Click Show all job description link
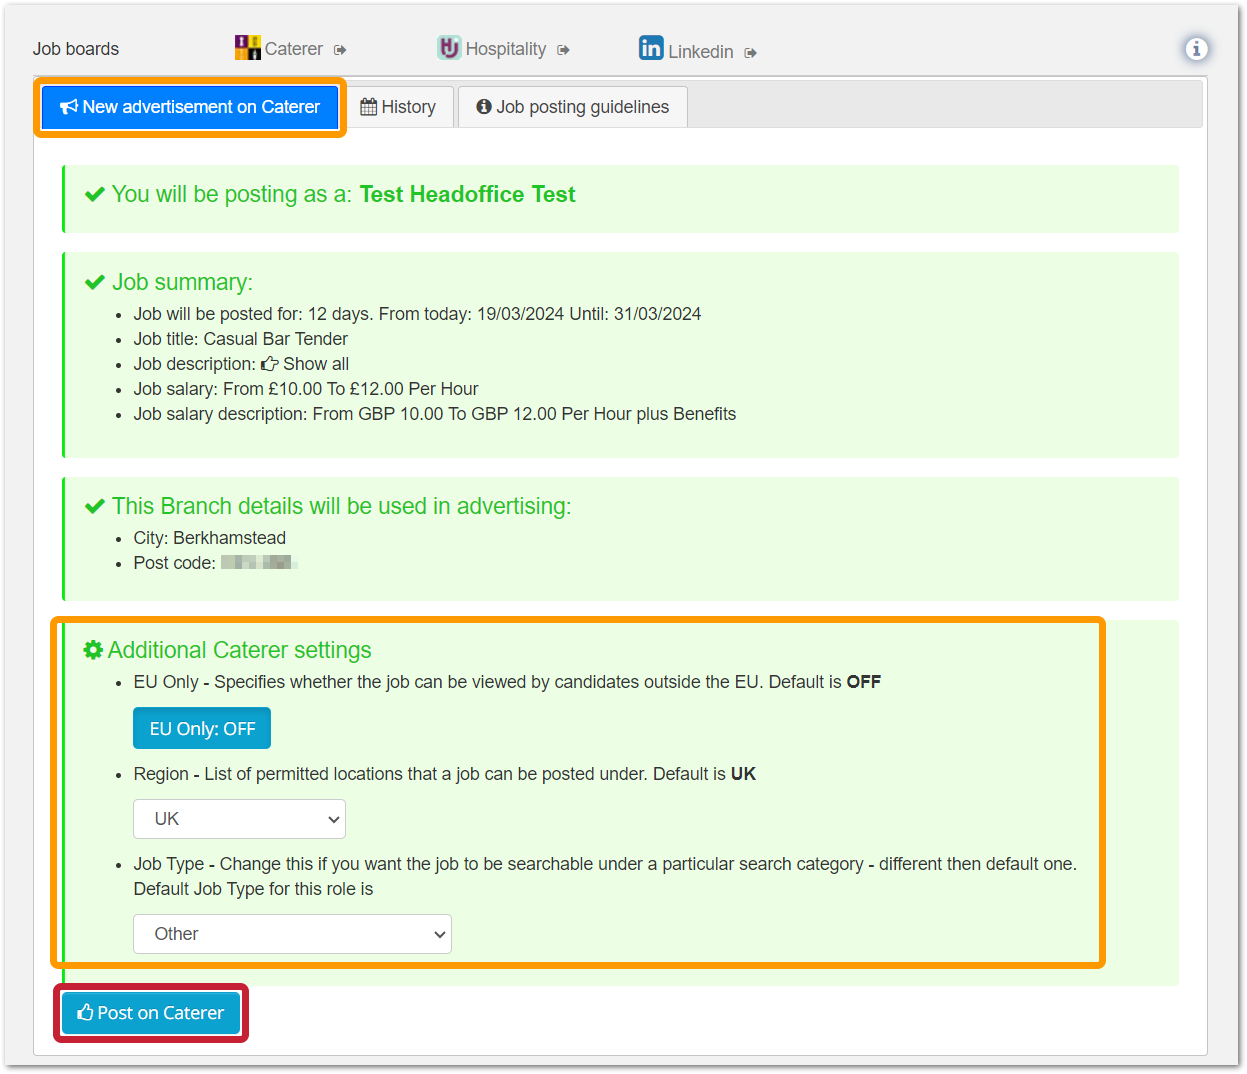Viewport: 1247px width, 1074px height. [315, 364]
